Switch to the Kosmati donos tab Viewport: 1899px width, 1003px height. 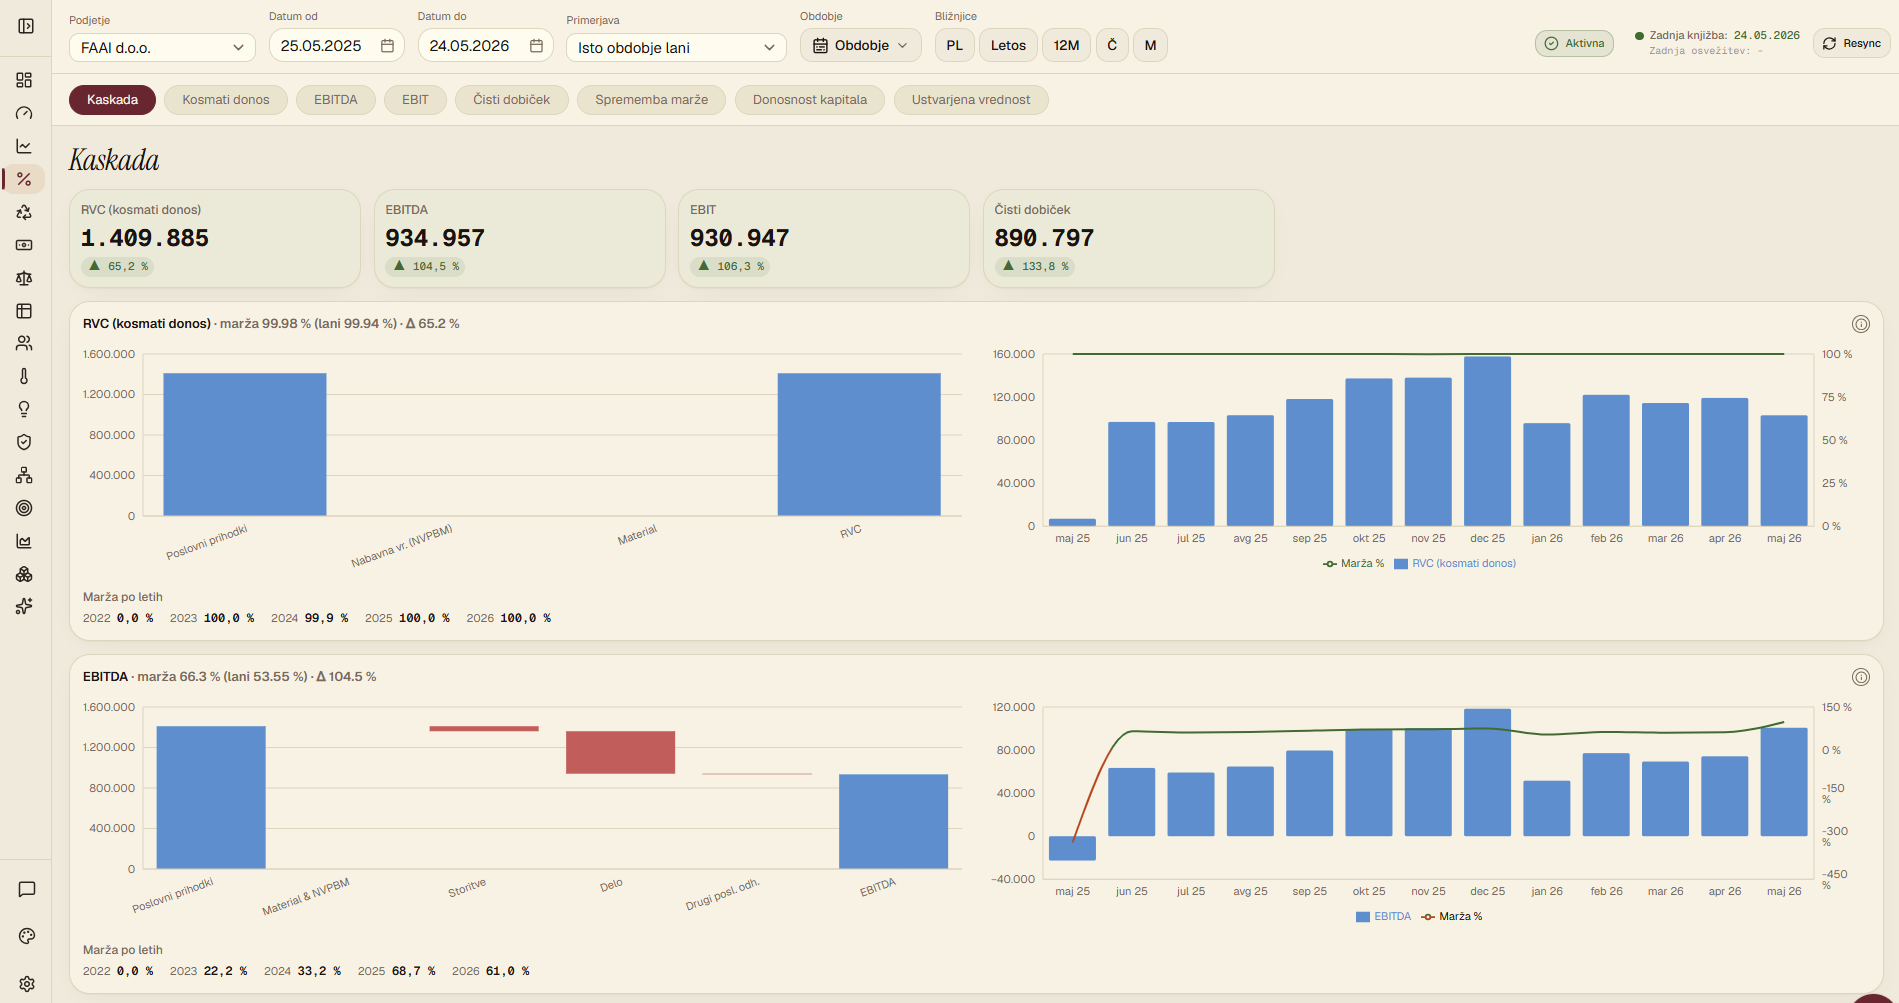pos(226,100)
